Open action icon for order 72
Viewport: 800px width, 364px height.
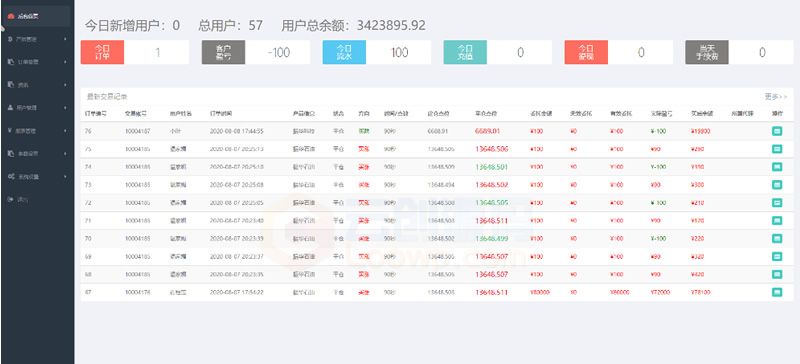[x=777, y=203]
